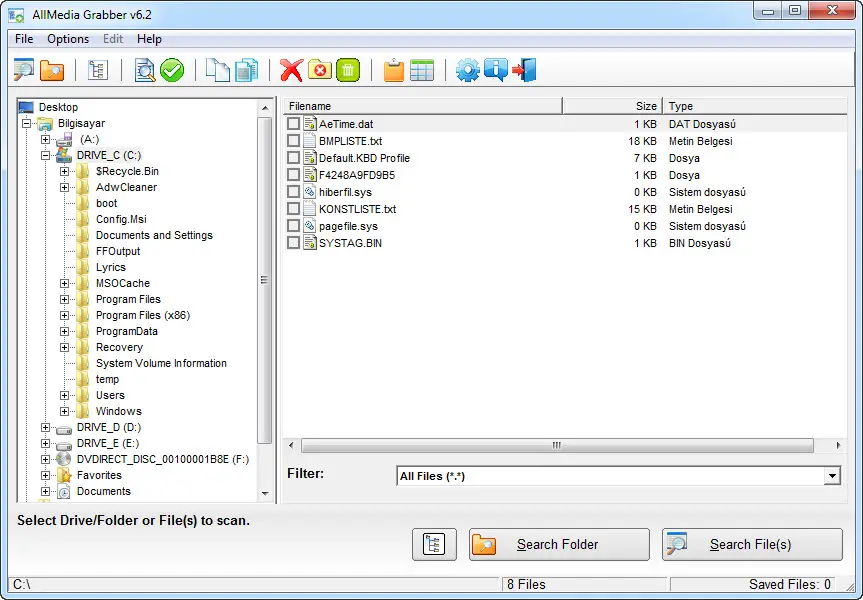863x600 pixels.
Task: Click the exit door toolbar icon
Action: click(525, 70)
